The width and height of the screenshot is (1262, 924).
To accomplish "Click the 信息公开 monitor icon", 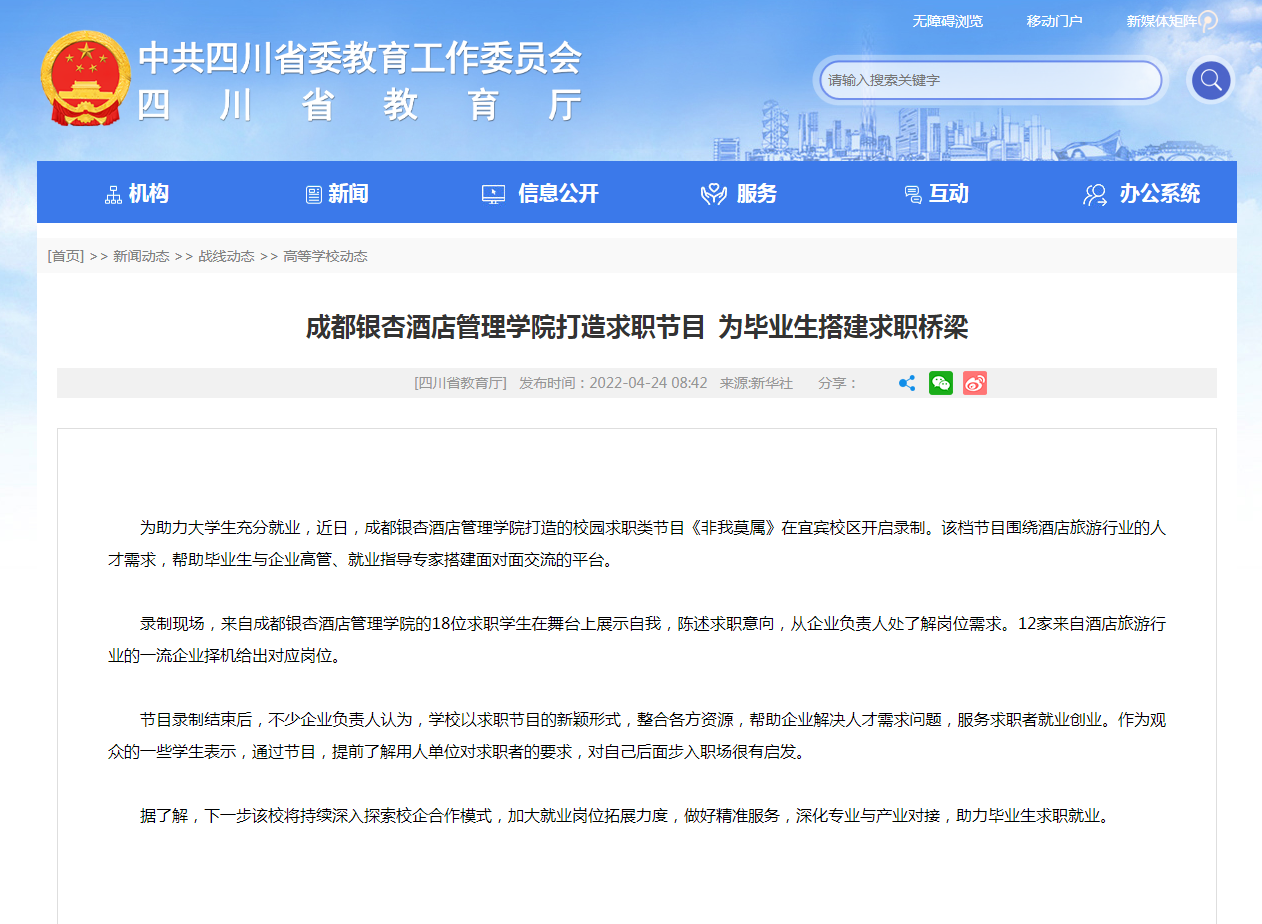I will 492,192.
